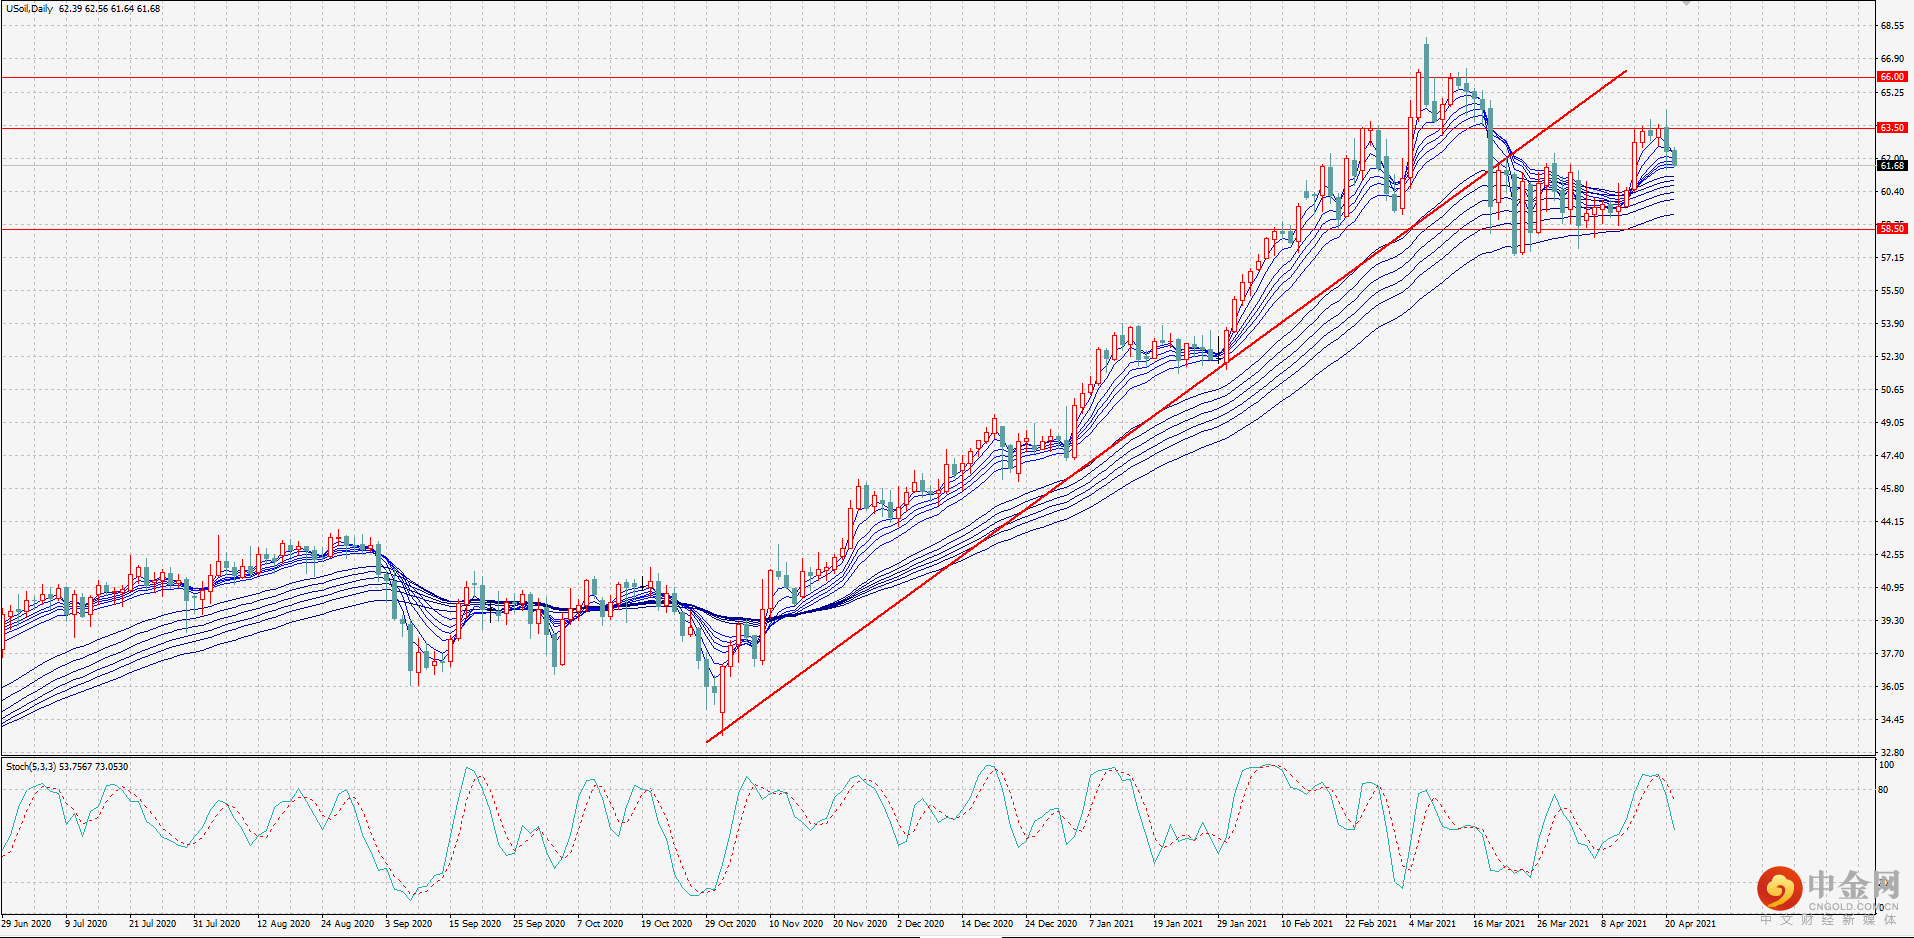Click the 24 Dec 2020 date label
1914x938 pixels.
point(1051,924)
